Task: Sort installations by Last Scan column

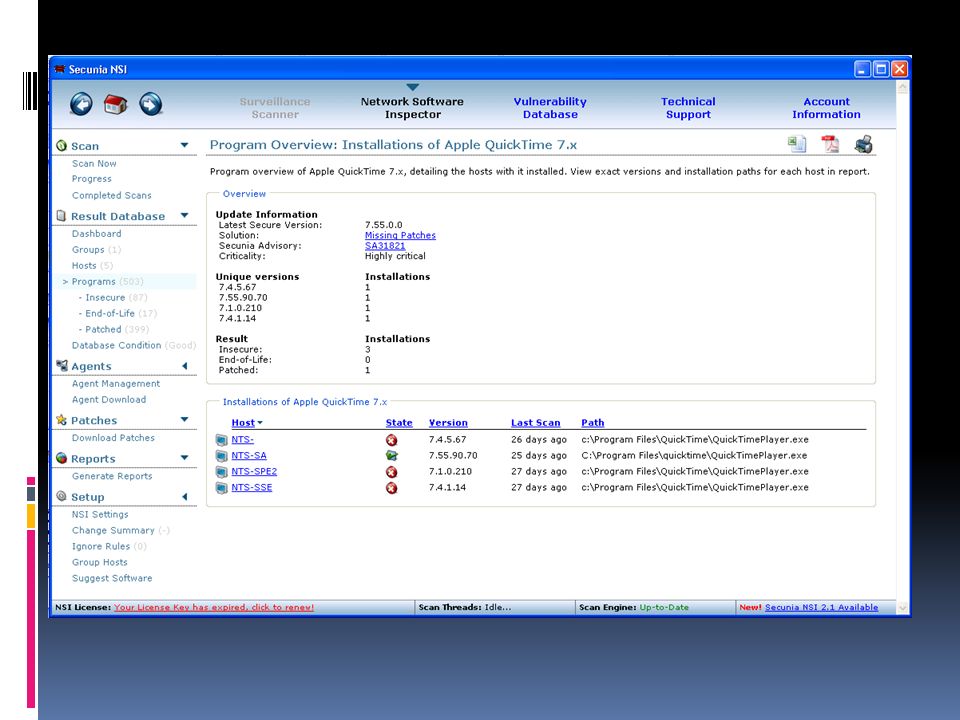Action: pyautogui.click(x=536, y=422)
